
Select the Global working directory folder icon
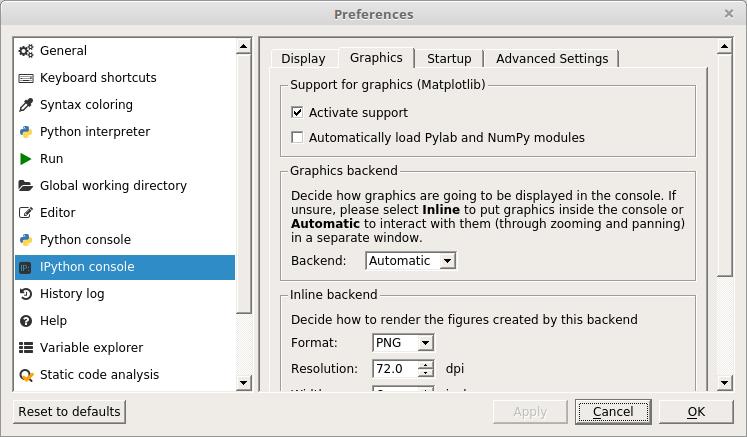26,186
